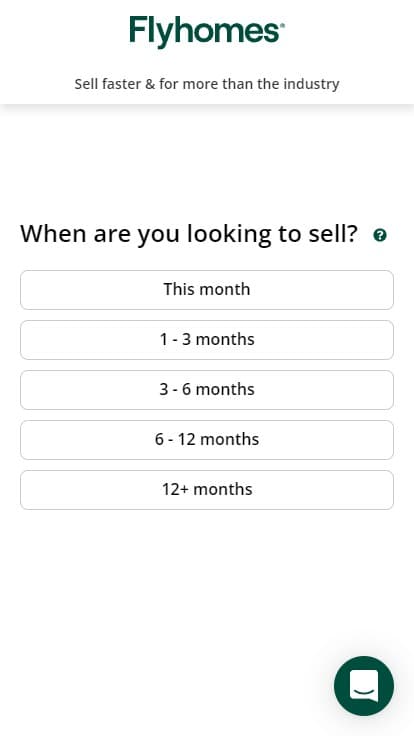Viewport: 414px width, 736px height.
Task: Select the "This month" option
Action: point(207,290)
